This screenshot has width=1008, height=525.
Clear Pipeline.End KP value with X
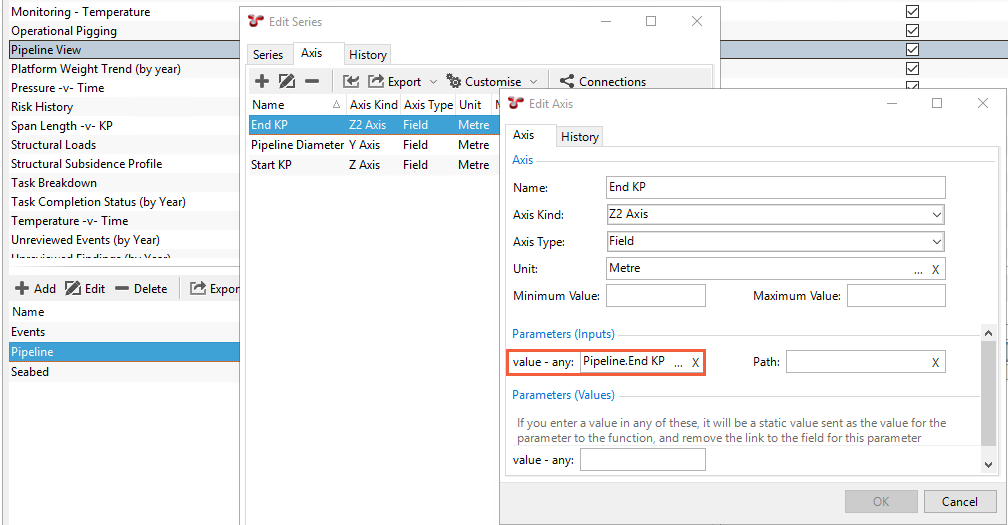coord(695,363)
